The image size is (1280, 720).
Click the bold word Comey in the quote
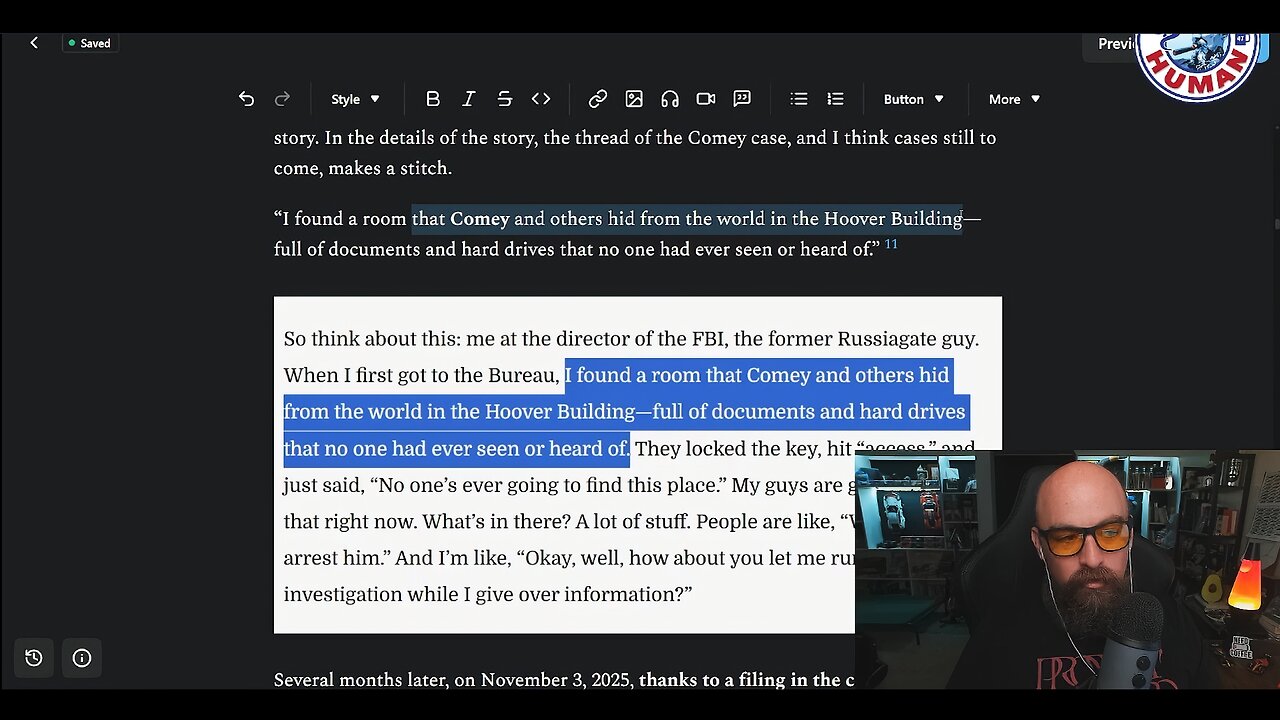(x=480, y=219)
